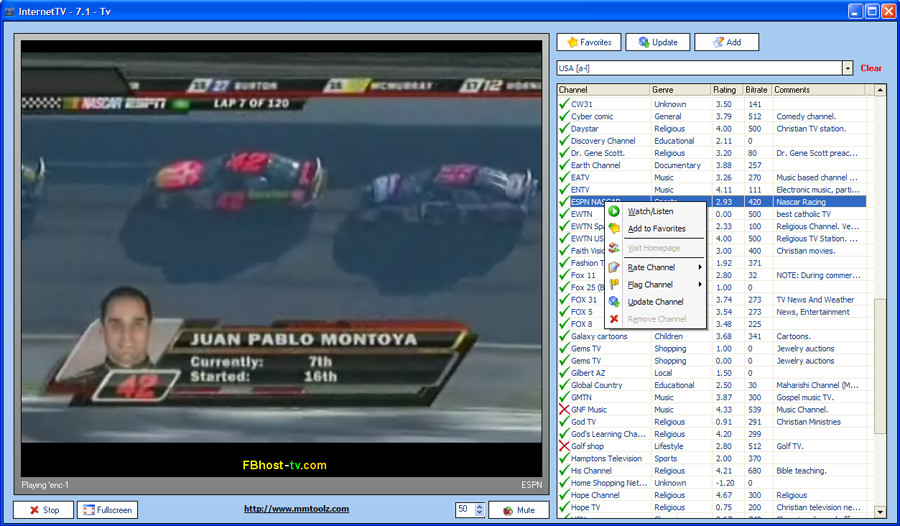Click the green checkmark next to Daystar
Image resolution: width=900 pixels, height=526 pixels.
click(564, 128)
